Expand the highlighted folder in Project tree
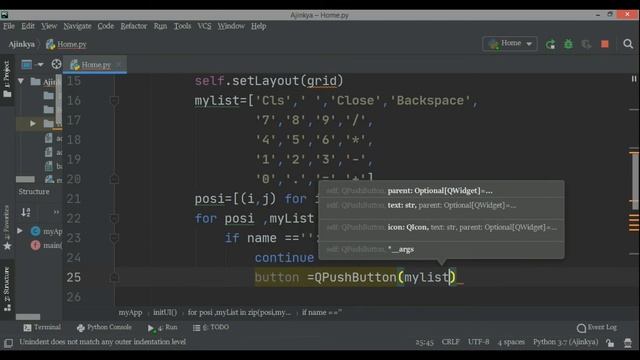The width and height of the screenshot is (640, 360). tap(32, 123)
